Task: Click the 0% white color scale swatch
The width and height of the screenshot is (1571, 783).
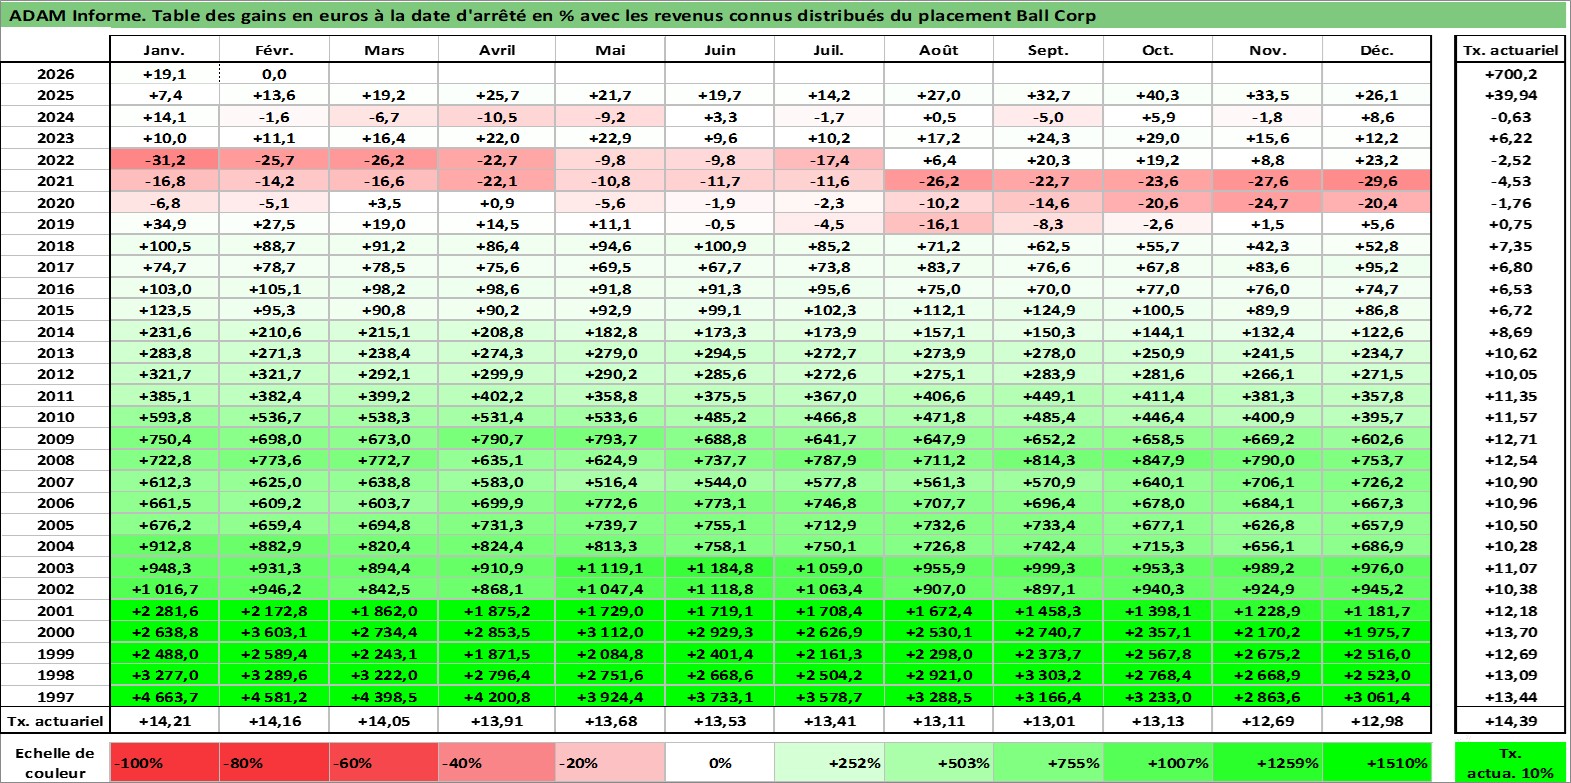Action: tap(719, 762)
